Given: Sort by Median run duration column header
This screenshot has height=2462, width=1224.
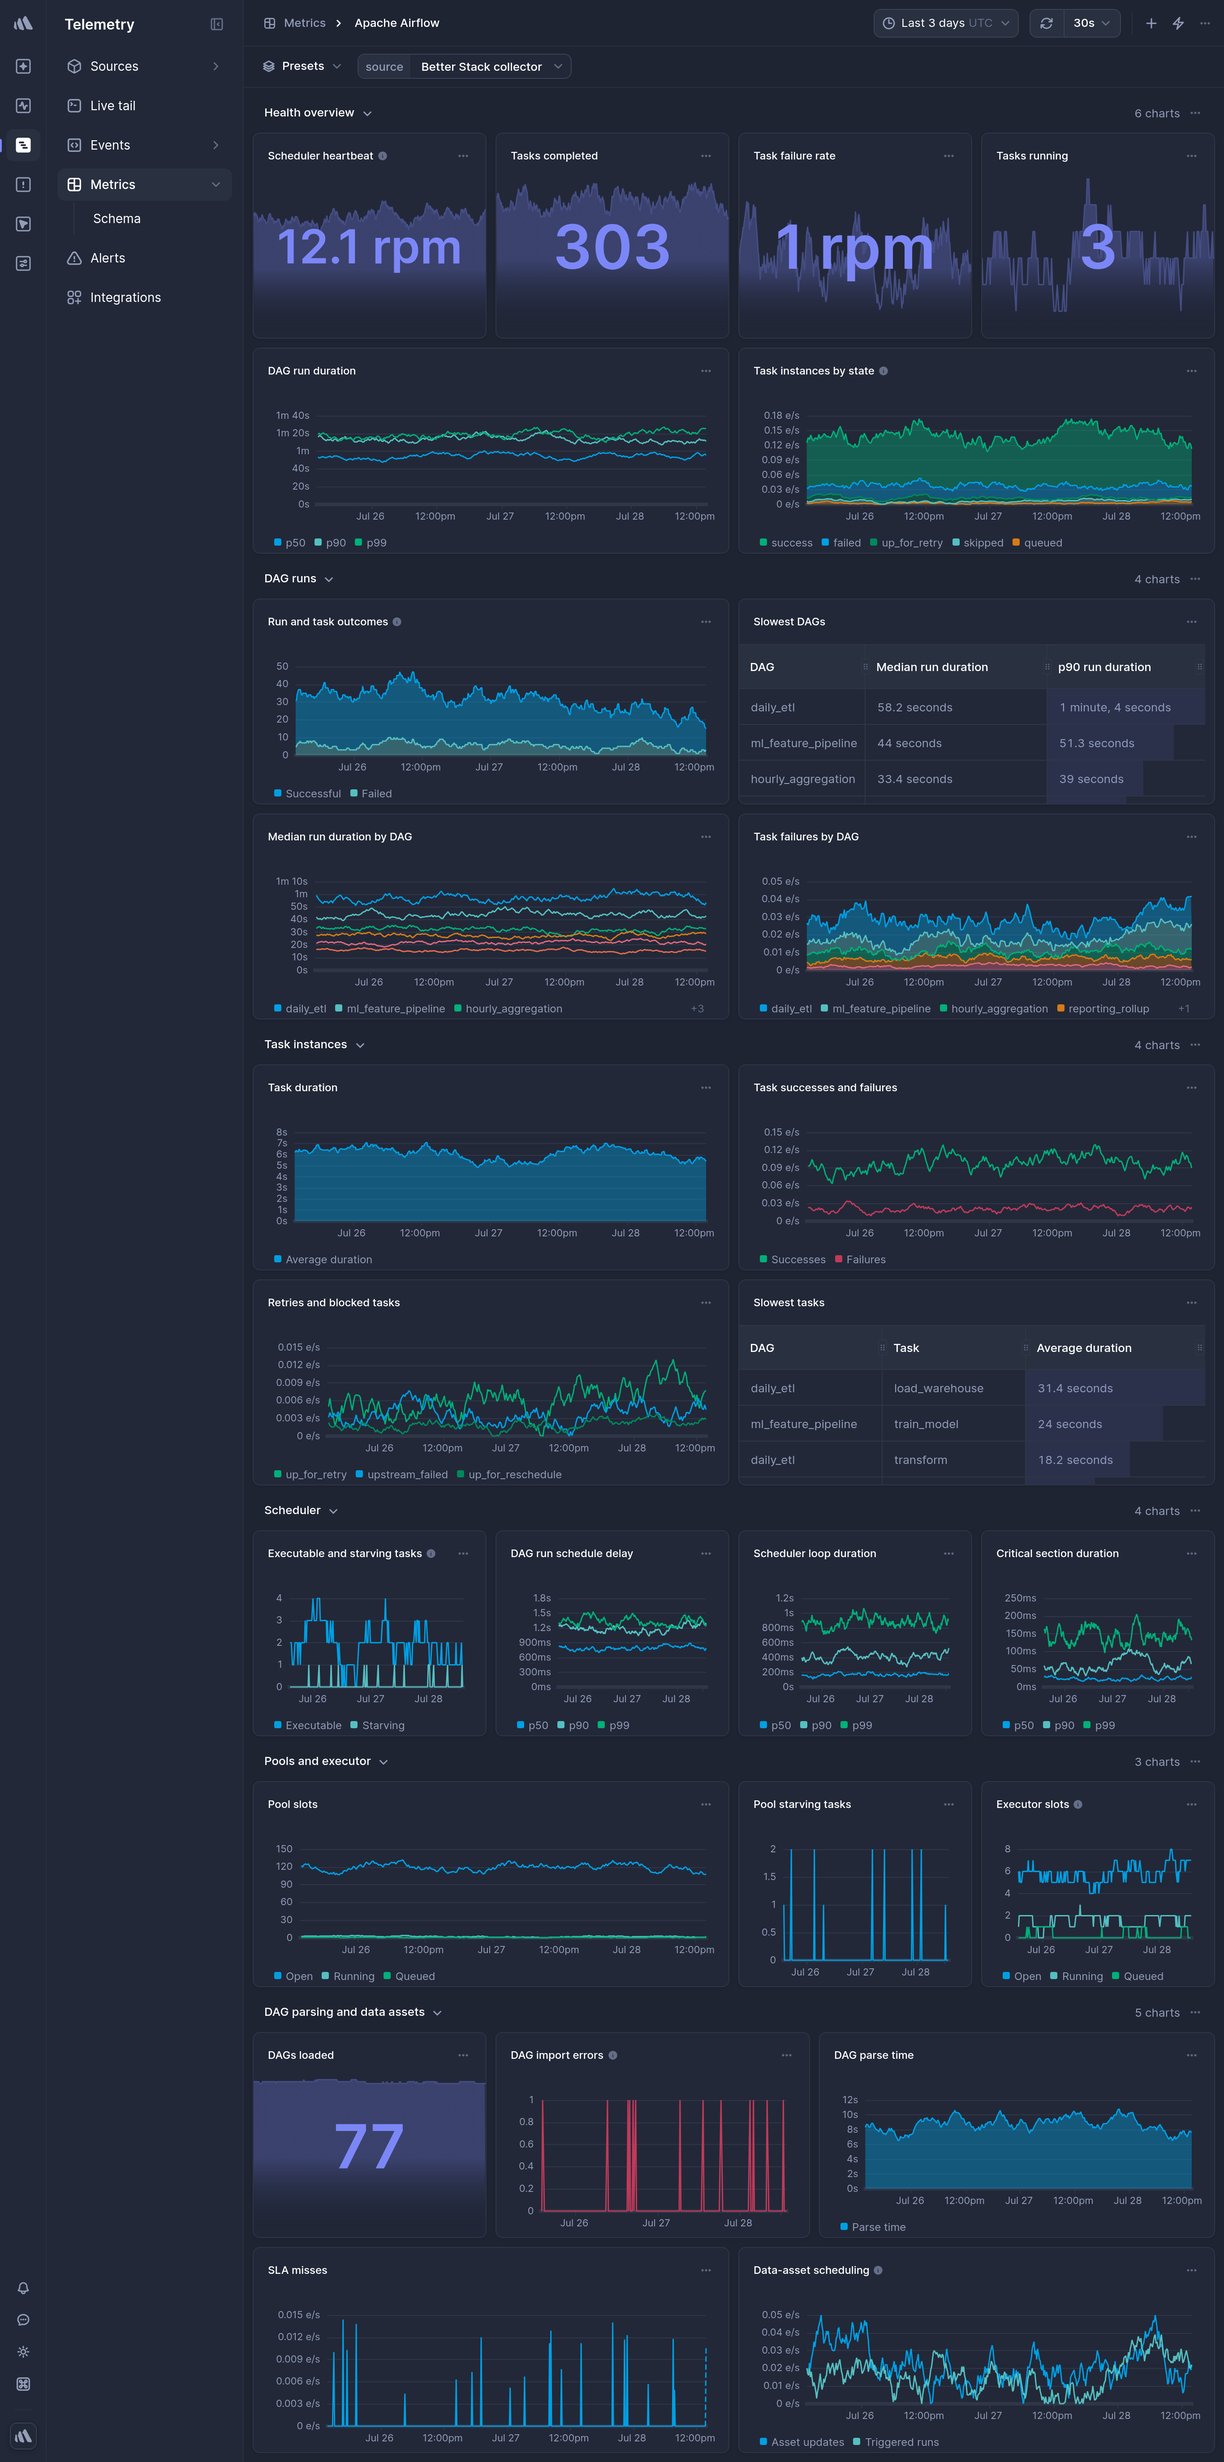Looking at the screenshot, I should pos(932,667).
